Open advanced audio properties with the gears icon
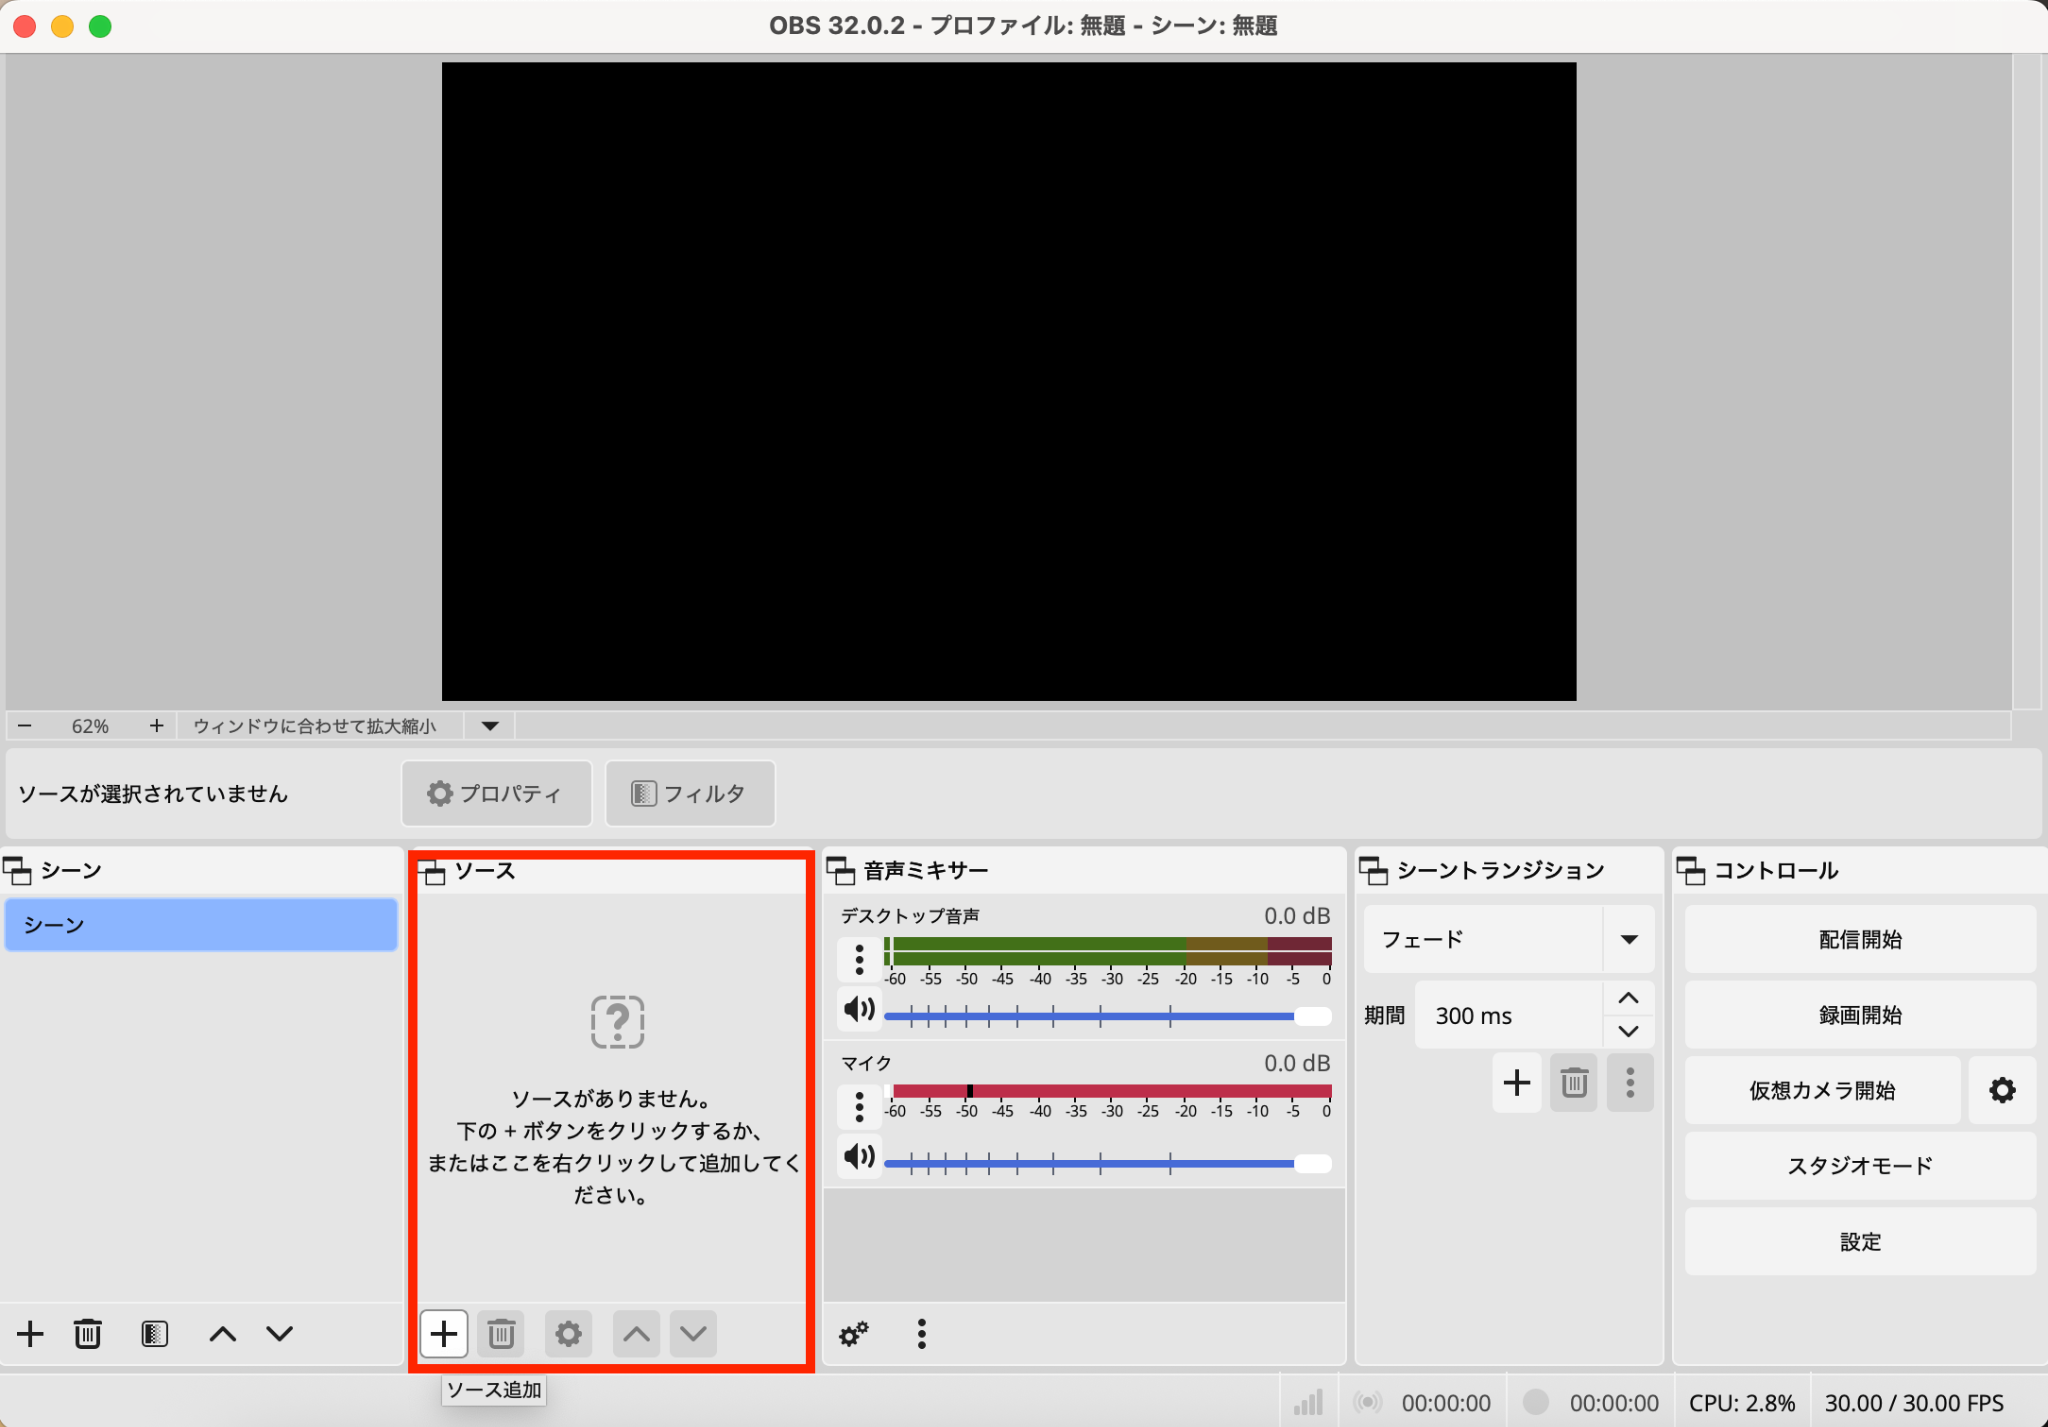Screen dimensions: 2048x1427 pyautogui.click(x=853, y=1333)
